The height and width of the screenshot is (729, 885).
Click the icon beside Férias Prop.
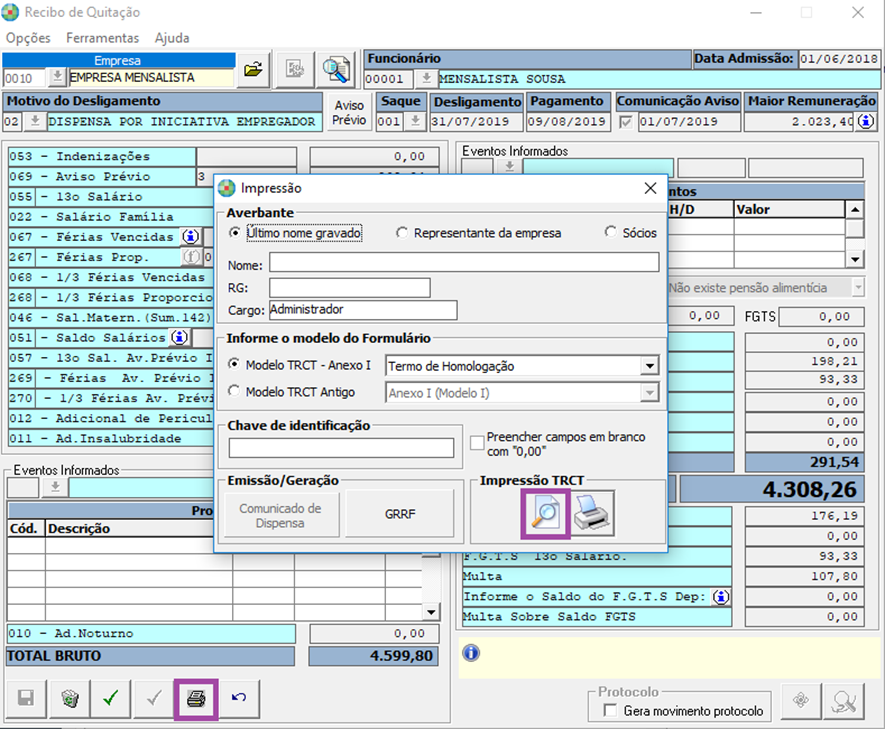coord(191,257)
